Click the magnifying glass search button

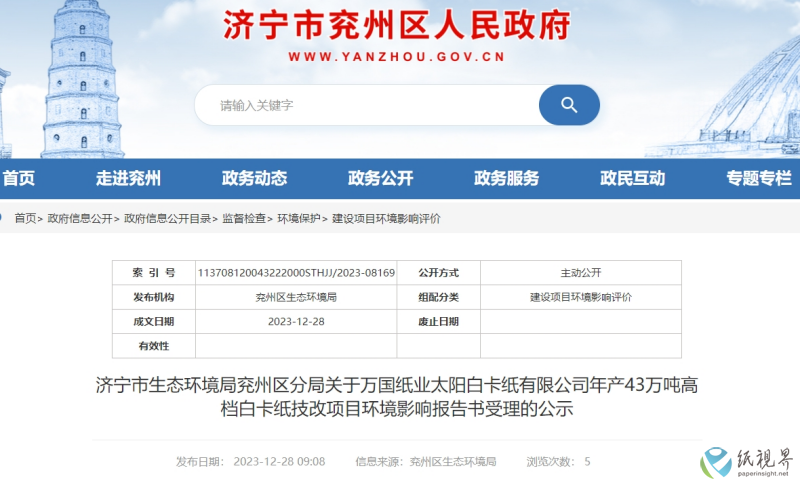(569, 105)
